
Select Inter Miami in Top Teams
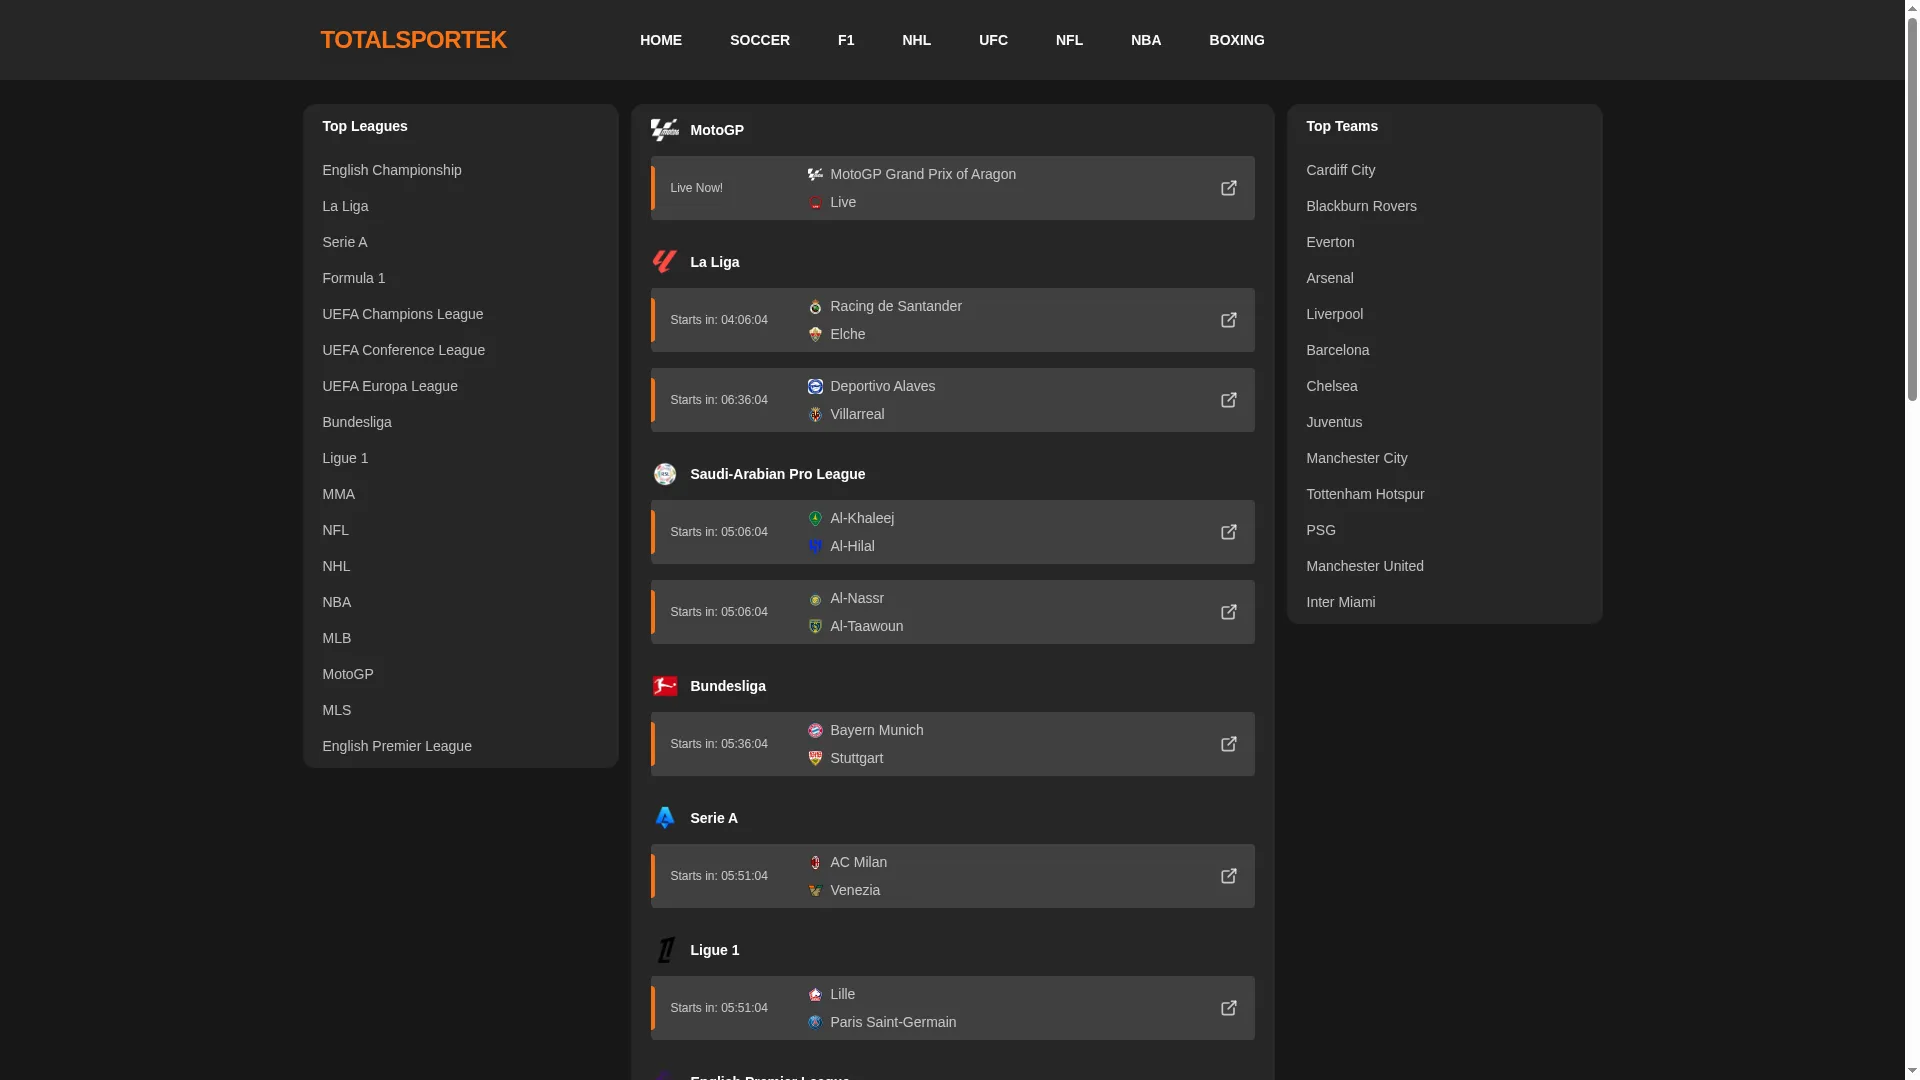[x=1341, y=602]
